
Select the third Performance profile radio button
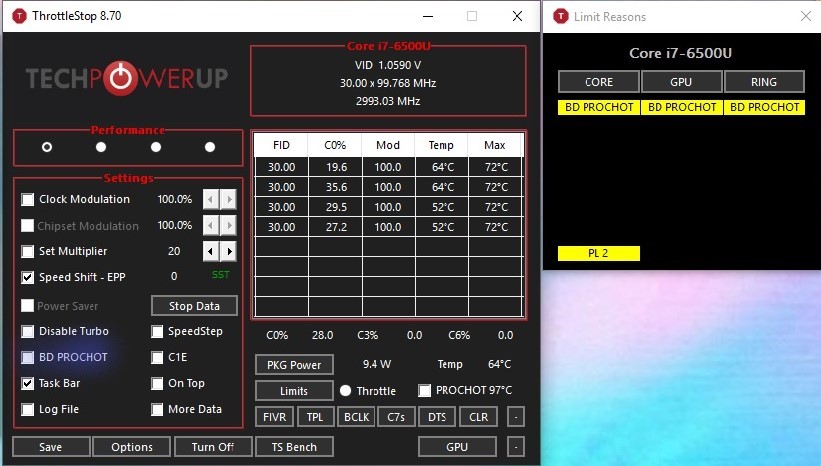click(156, 147)
